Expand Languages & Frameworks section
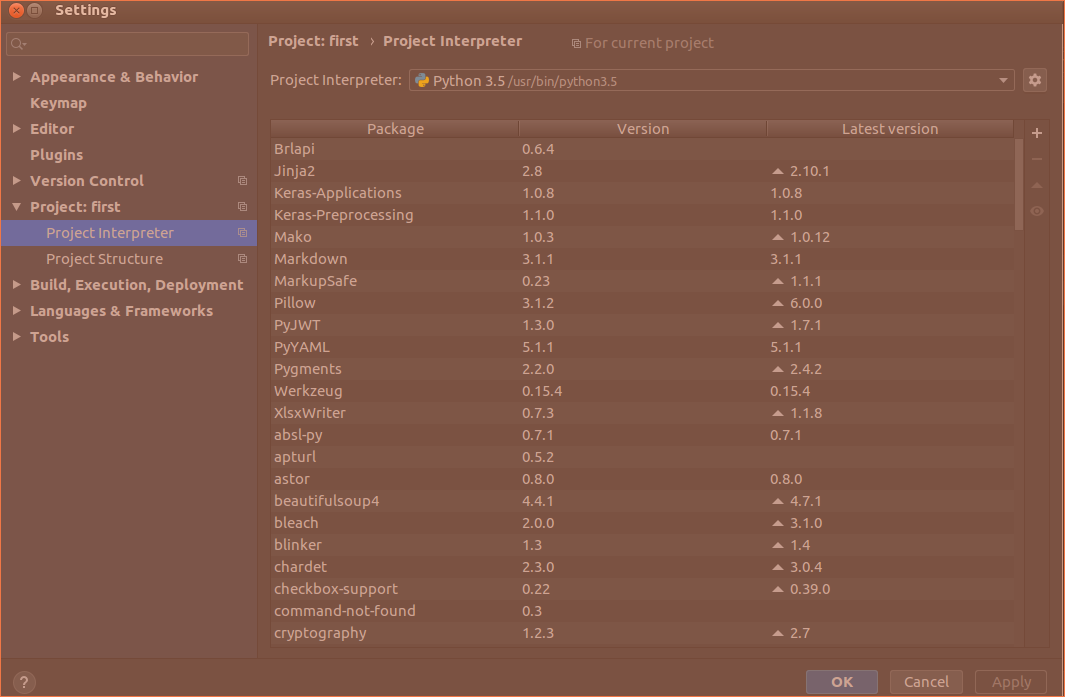Image resolution: width=1065 pixels, height=697 pixels. (16, 310)
